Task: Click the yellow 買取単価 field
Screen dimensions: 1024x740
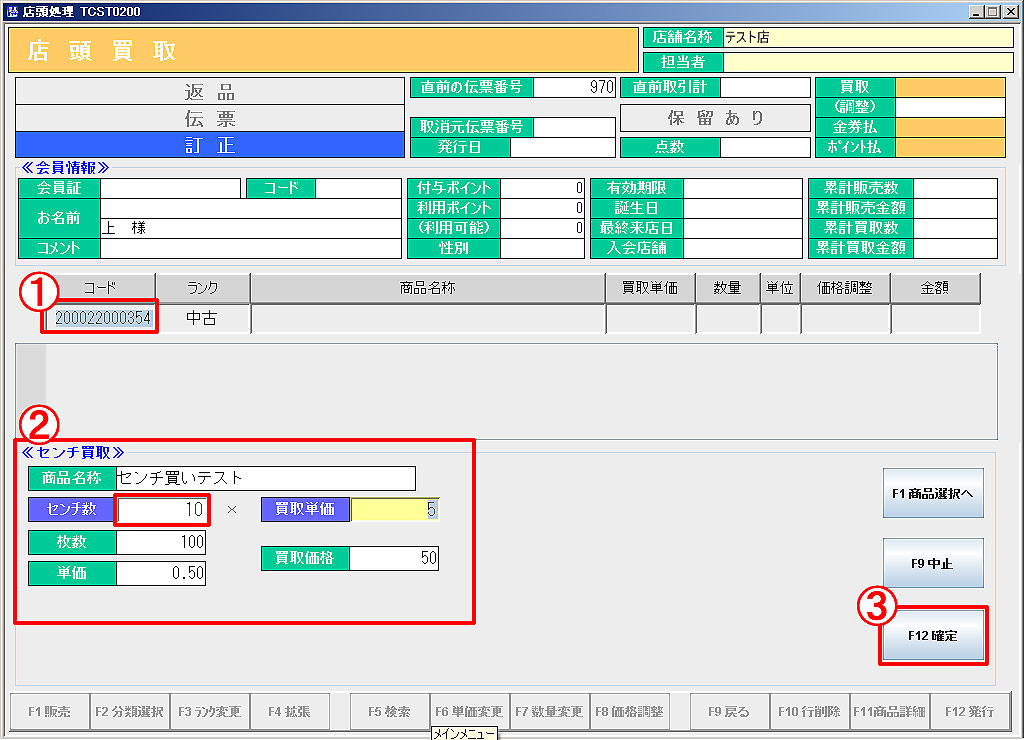Action: [394, 509]
